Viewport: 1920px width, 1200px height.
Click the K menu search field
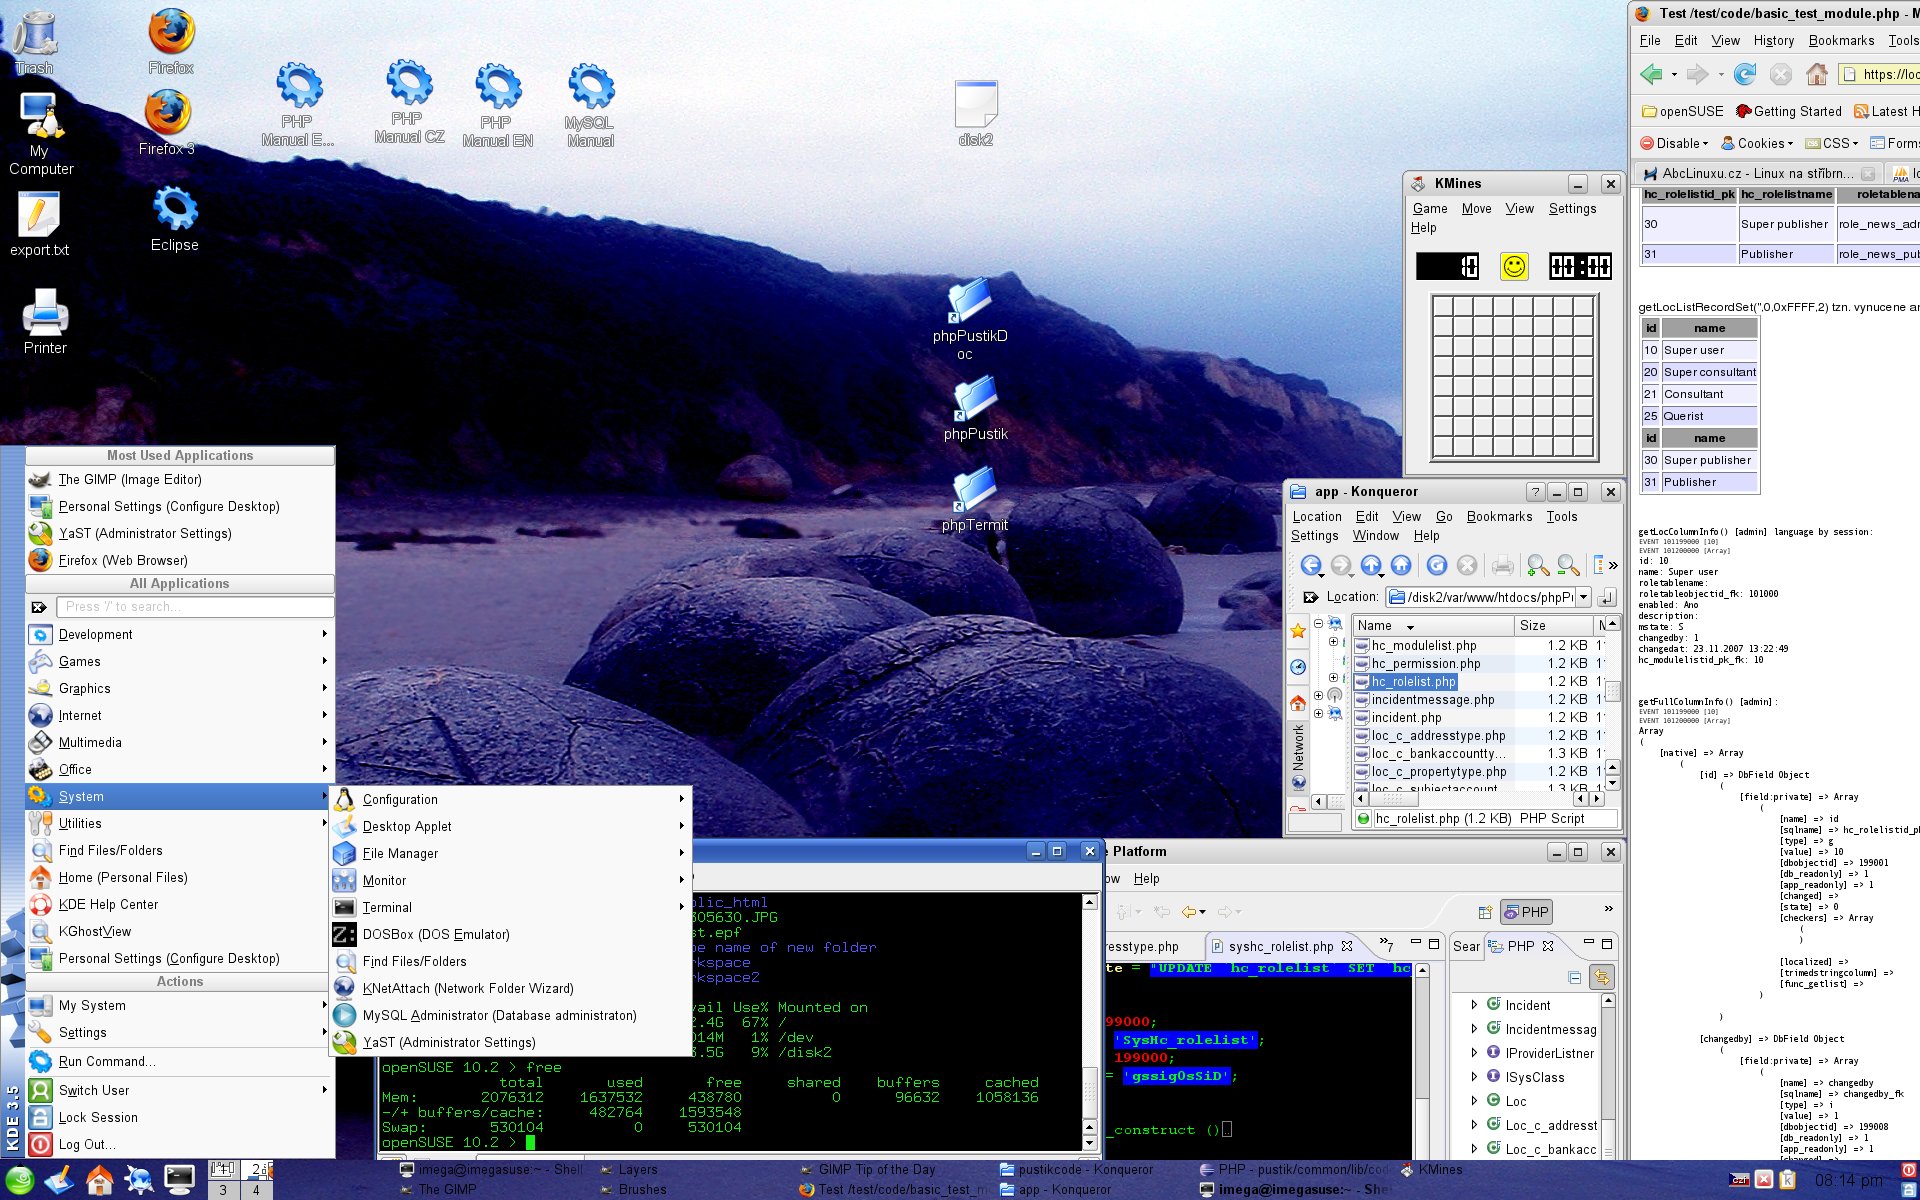coord(195,607)
